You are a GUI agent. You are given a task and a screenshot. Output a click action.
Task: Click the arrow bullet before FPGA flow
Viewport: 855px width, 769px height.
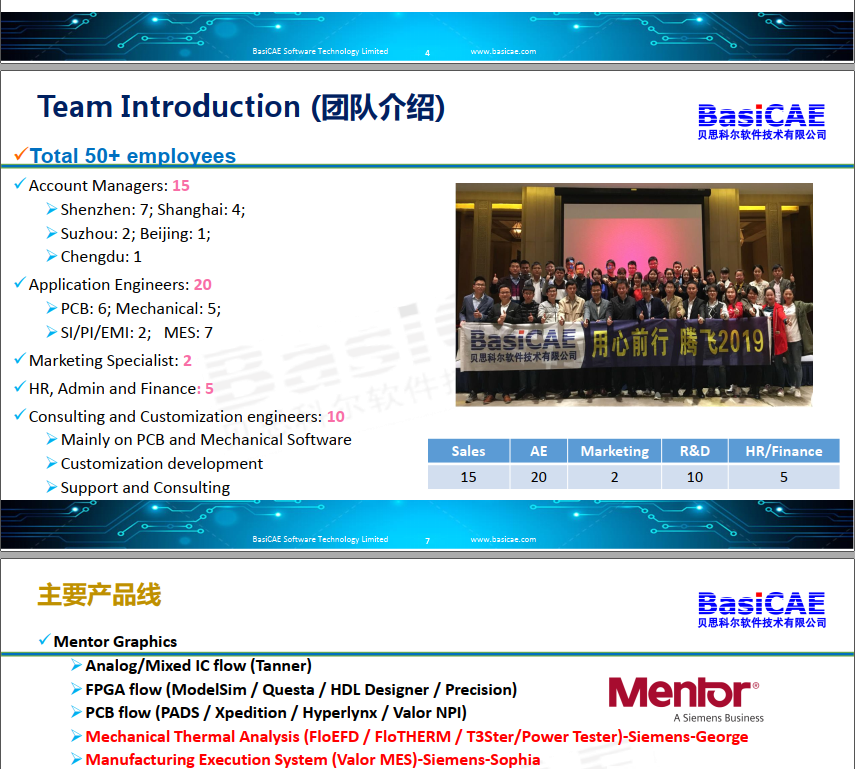(77, 690)
